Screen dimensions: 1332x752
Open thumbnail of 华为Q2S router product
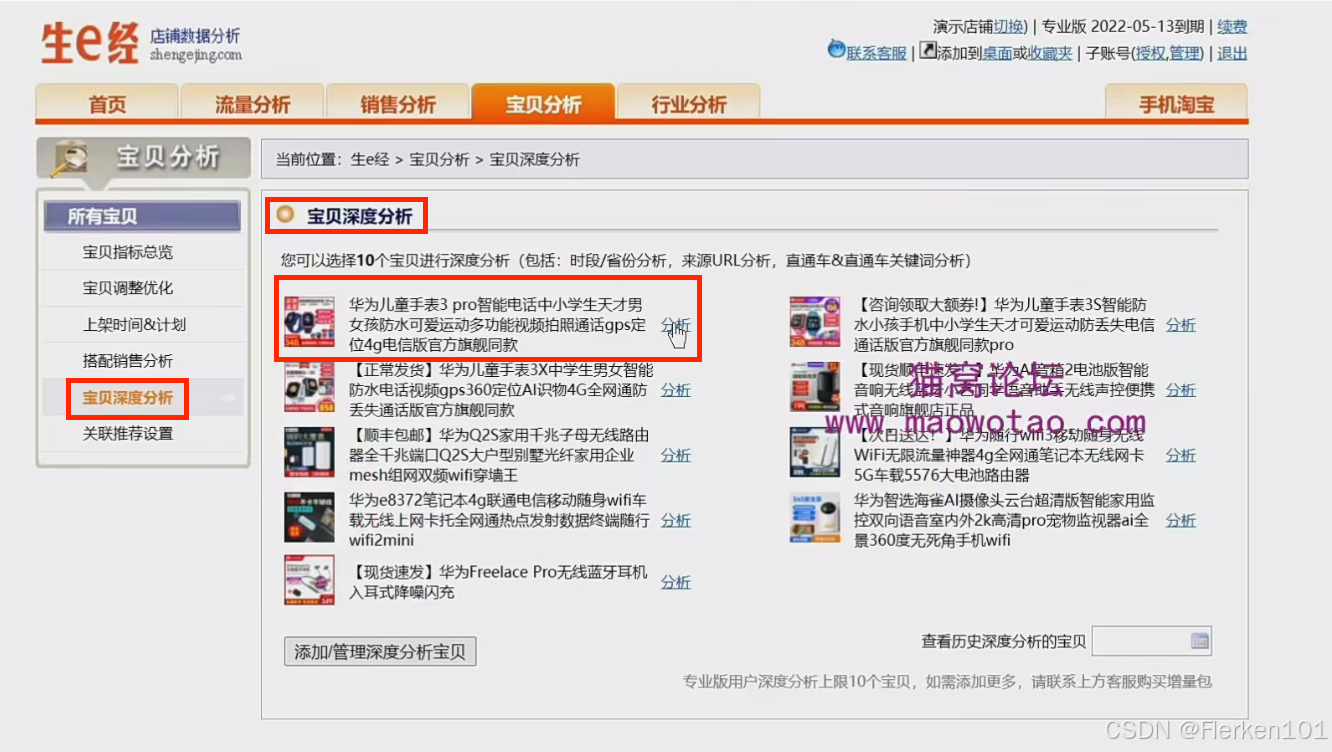[x=309, y=453]
